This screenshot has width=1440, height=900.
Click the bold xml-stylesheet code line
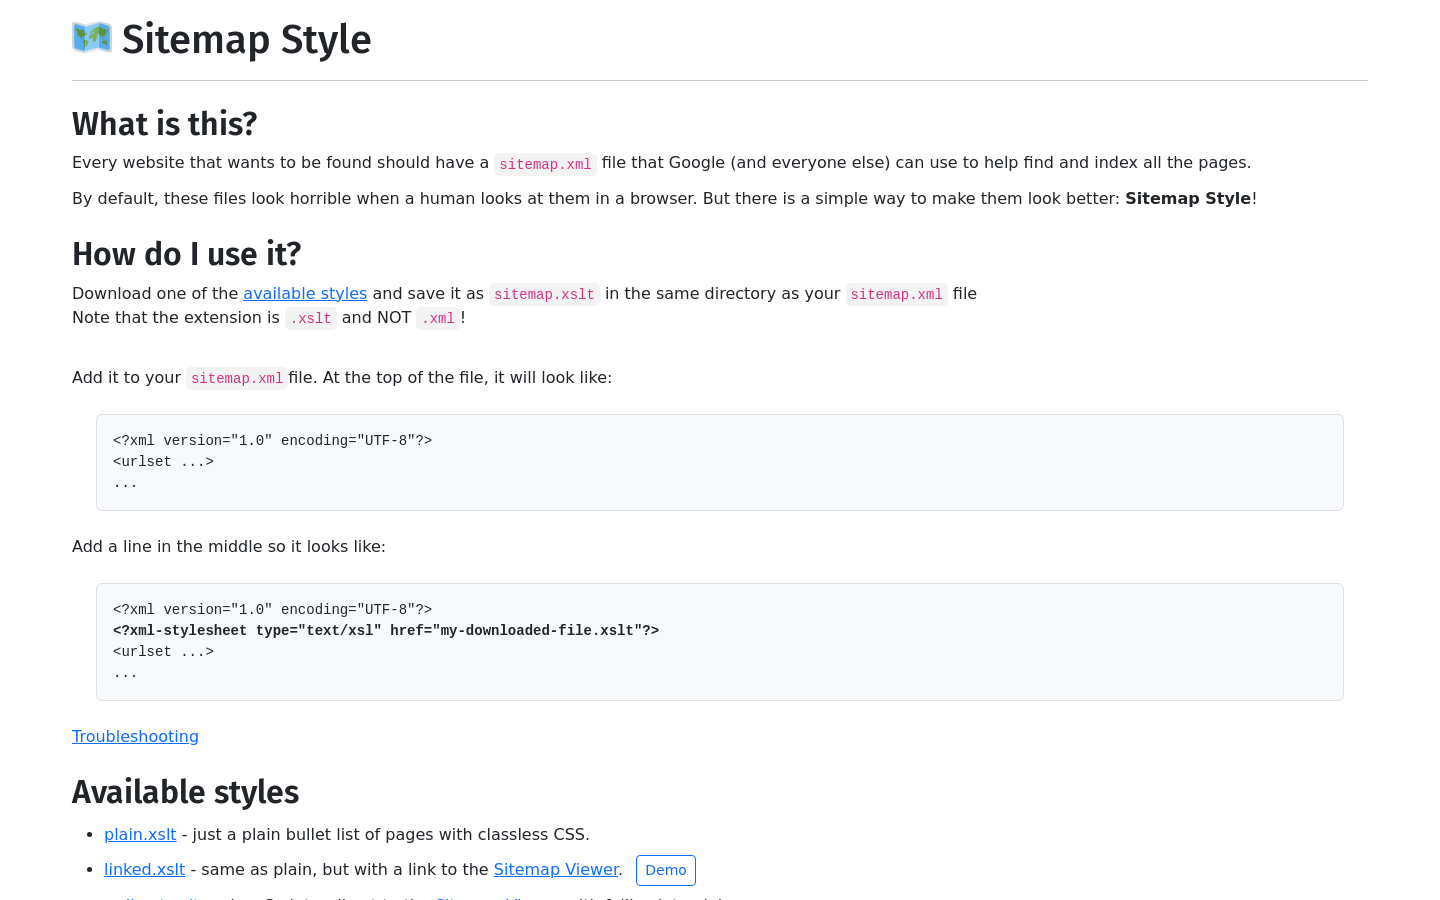[386, 631]
